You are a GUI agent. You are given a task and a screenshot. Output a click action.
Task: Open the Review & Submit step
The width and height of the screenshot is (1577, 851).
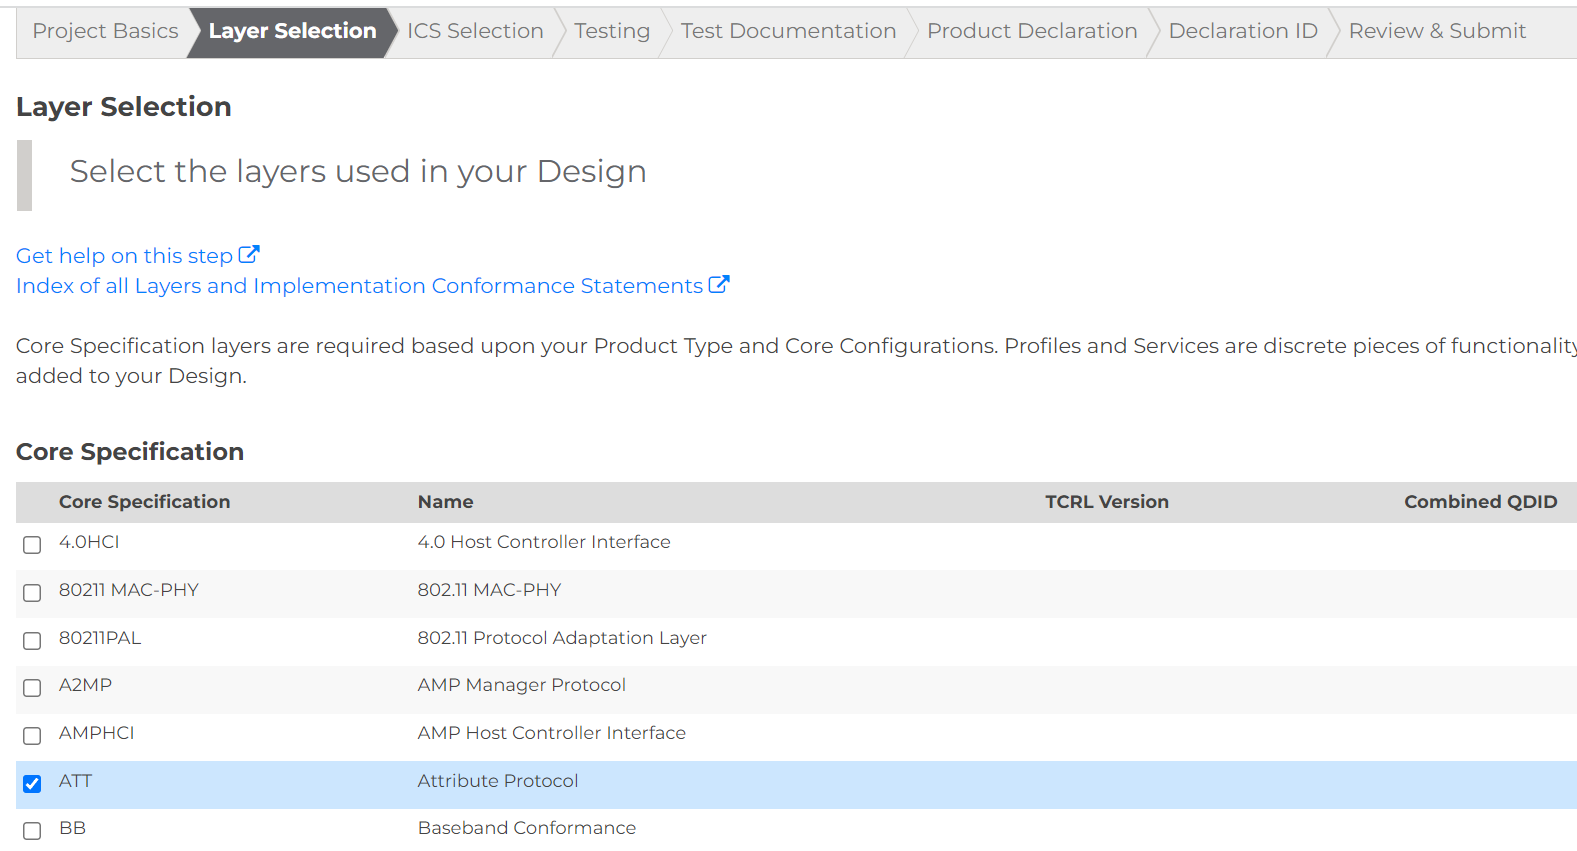click(1437, 31)
